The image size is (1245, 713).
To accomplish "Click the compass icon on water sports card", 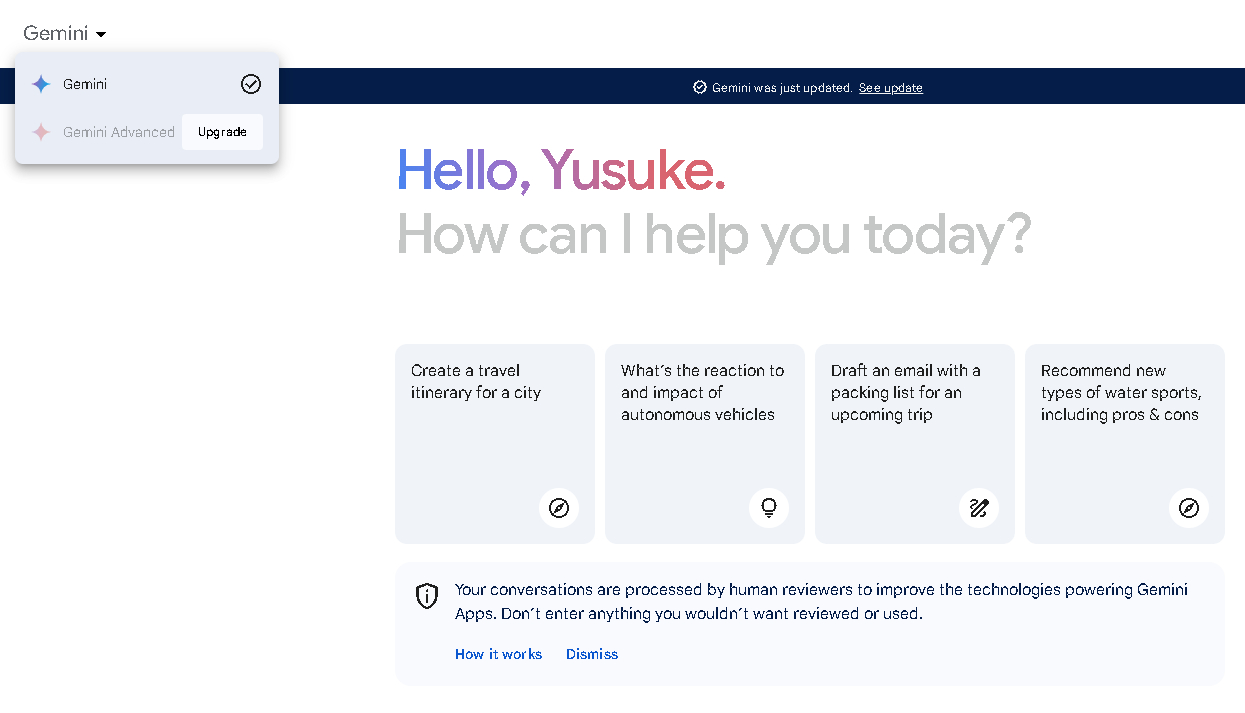I will pyautogui.click(x=1189, y=508).
